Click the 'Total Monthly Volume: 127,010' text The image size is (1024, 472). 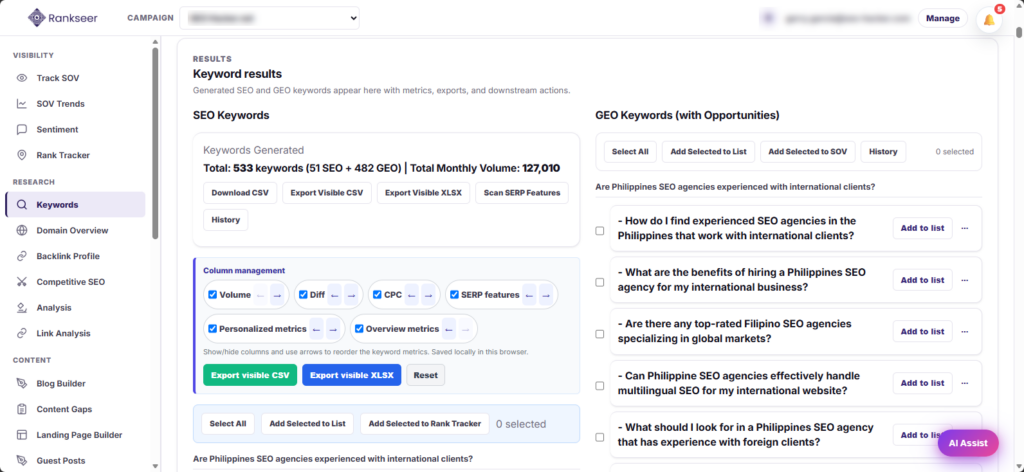(x=485, y=168)
